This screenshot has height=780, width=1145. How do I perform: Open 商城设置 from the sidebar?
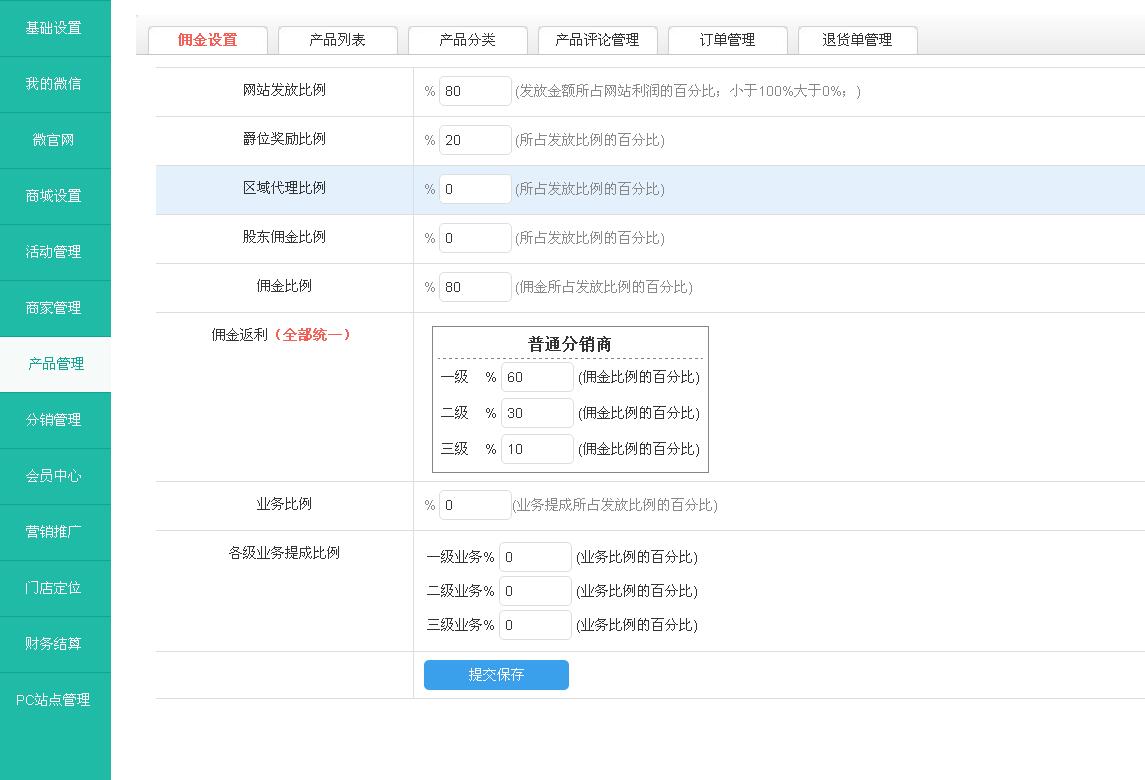coord(54,196)
